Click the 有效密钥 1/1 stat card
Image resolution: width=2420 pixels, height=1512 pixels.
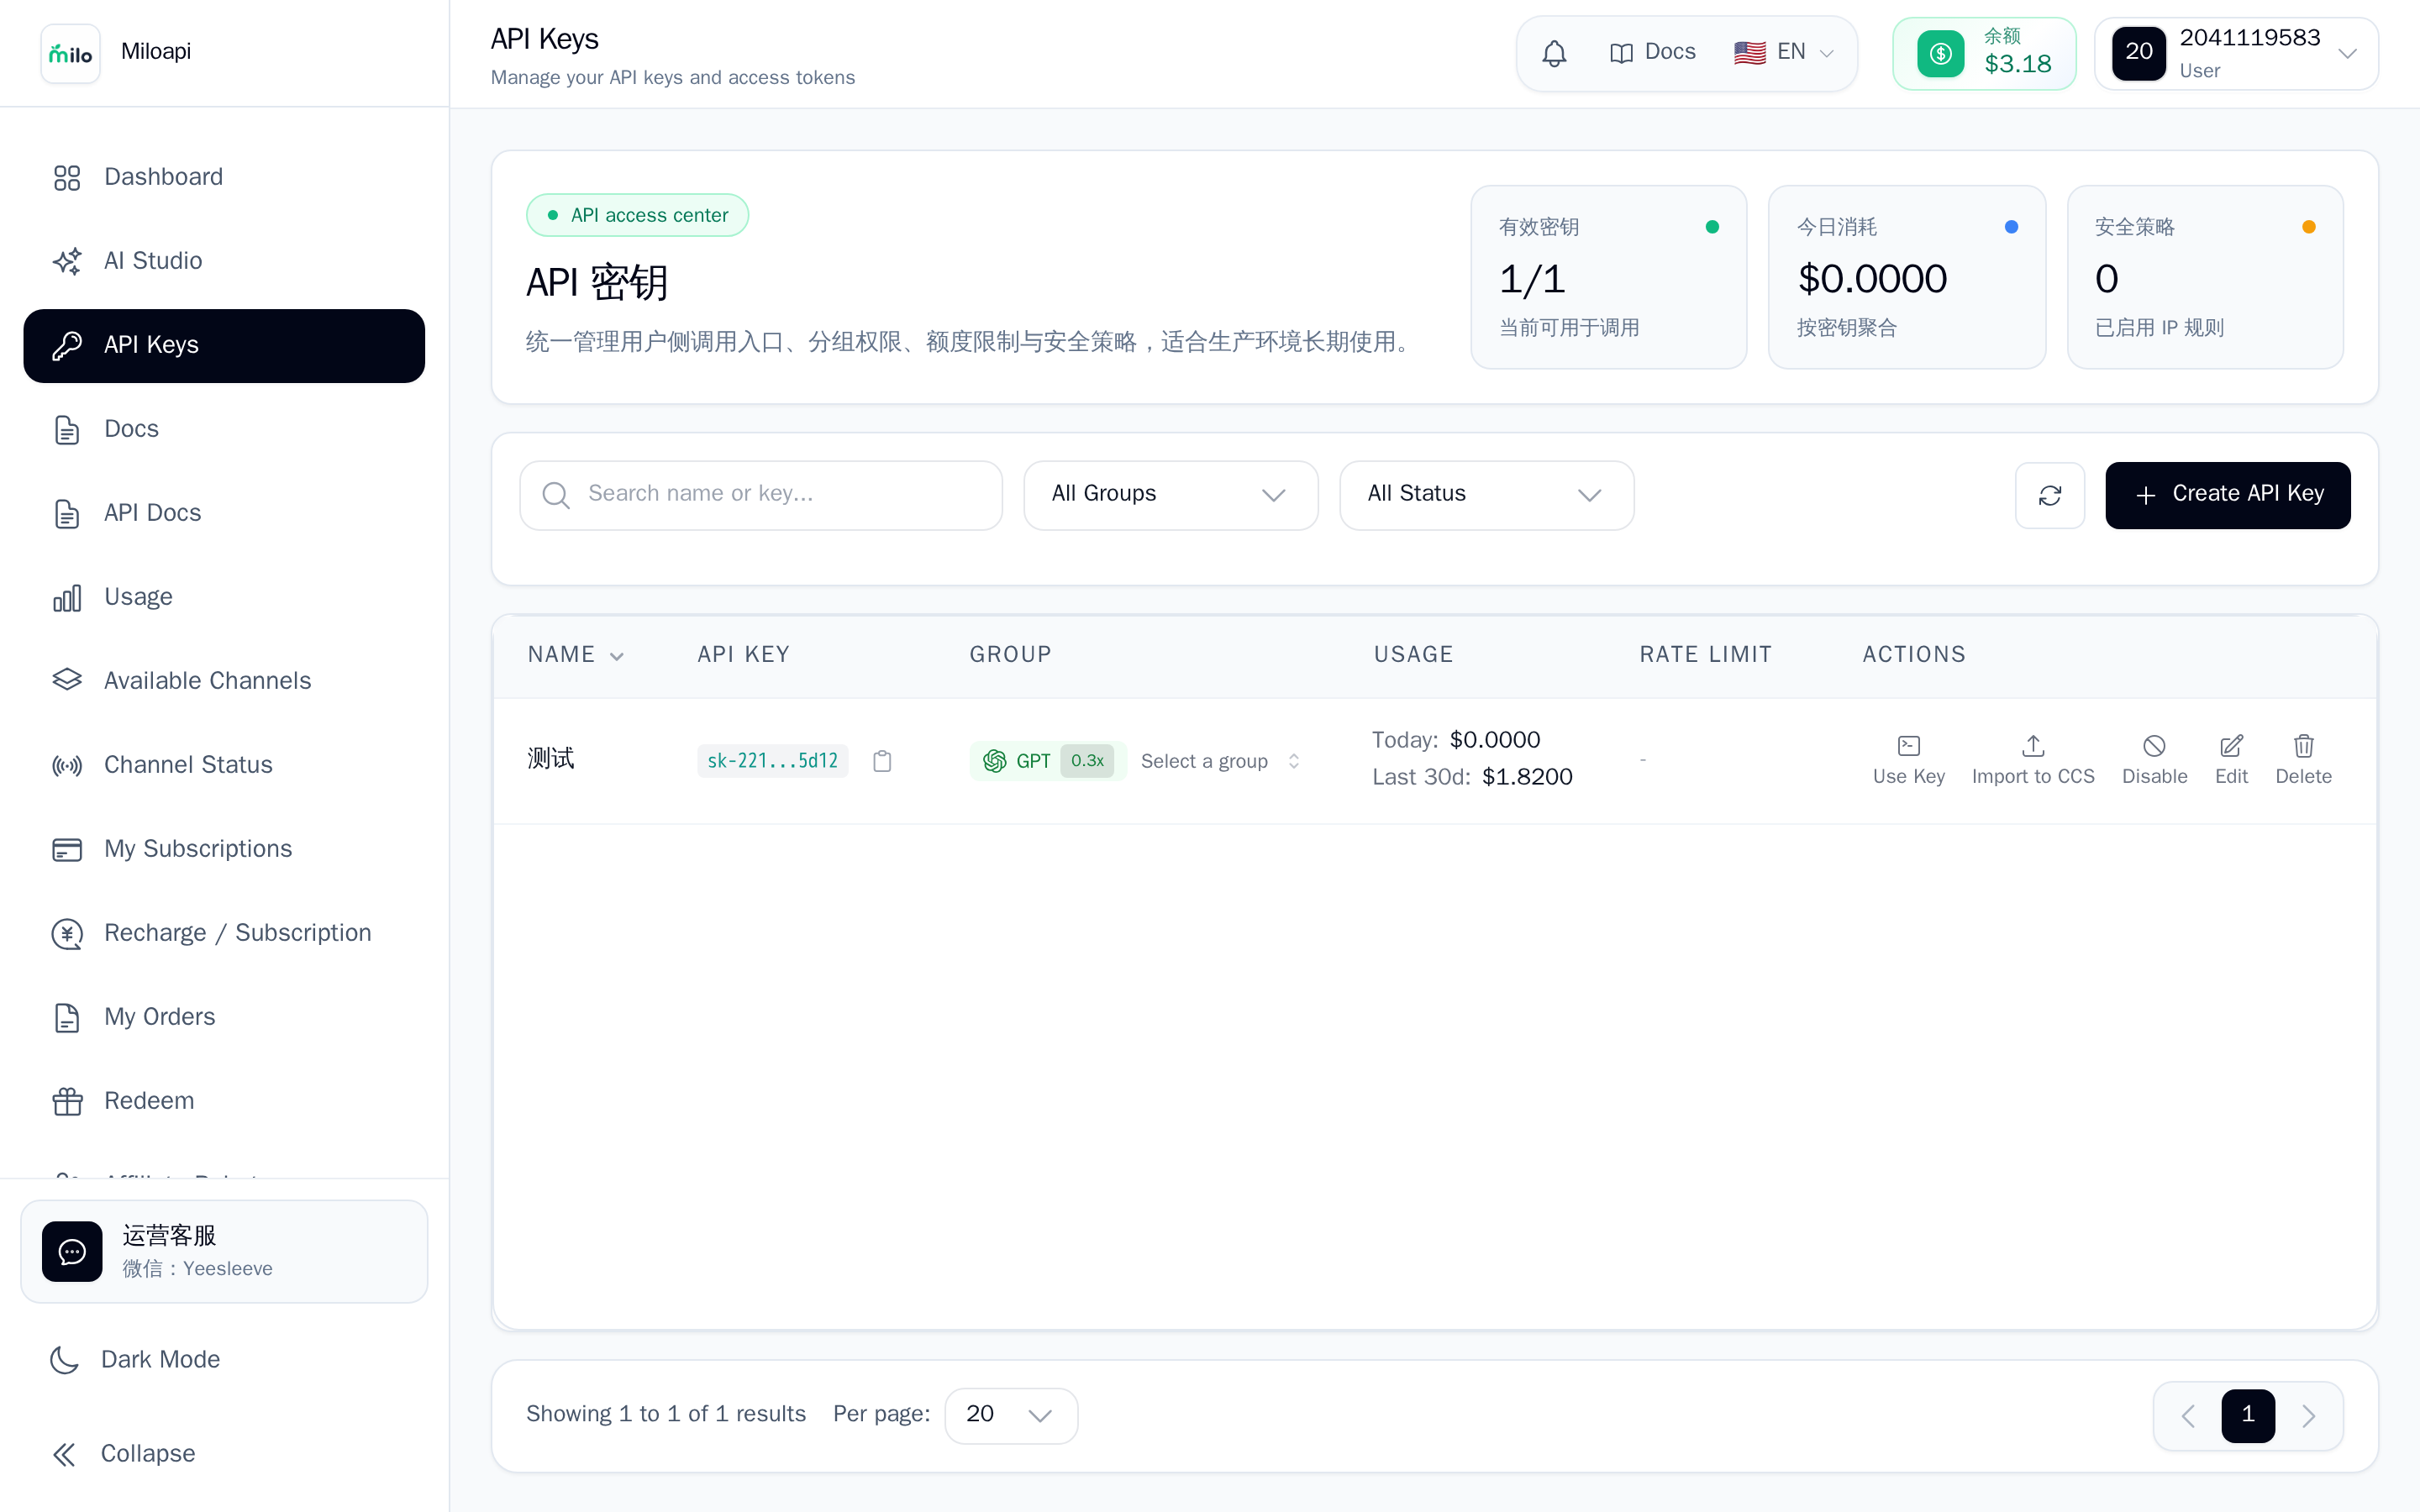coord(1608,277)
